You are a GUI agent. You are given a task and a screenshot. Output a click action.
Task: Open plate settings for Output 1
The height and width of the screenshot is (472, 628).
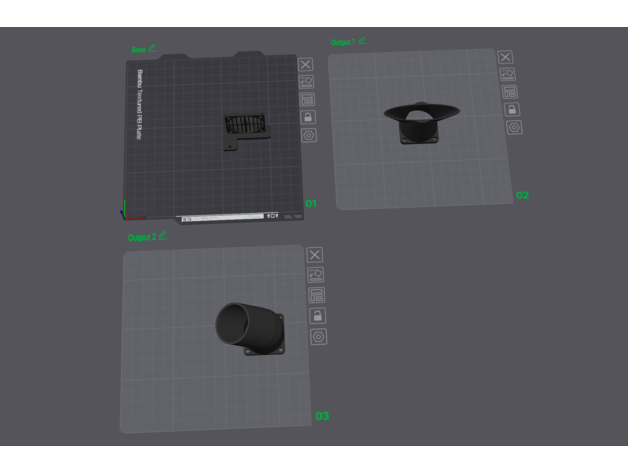[513, 127]
